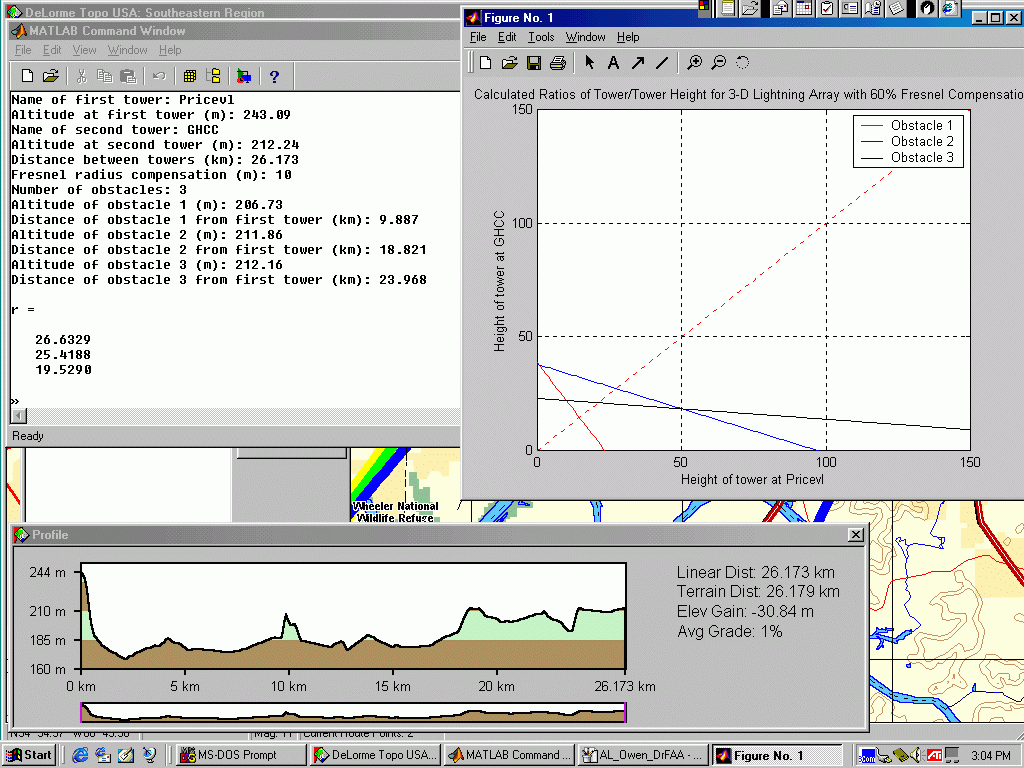Select the Add Line tool in figure toolbar
This screenshot has height=768, width=1024.
(x=662, y=63)
